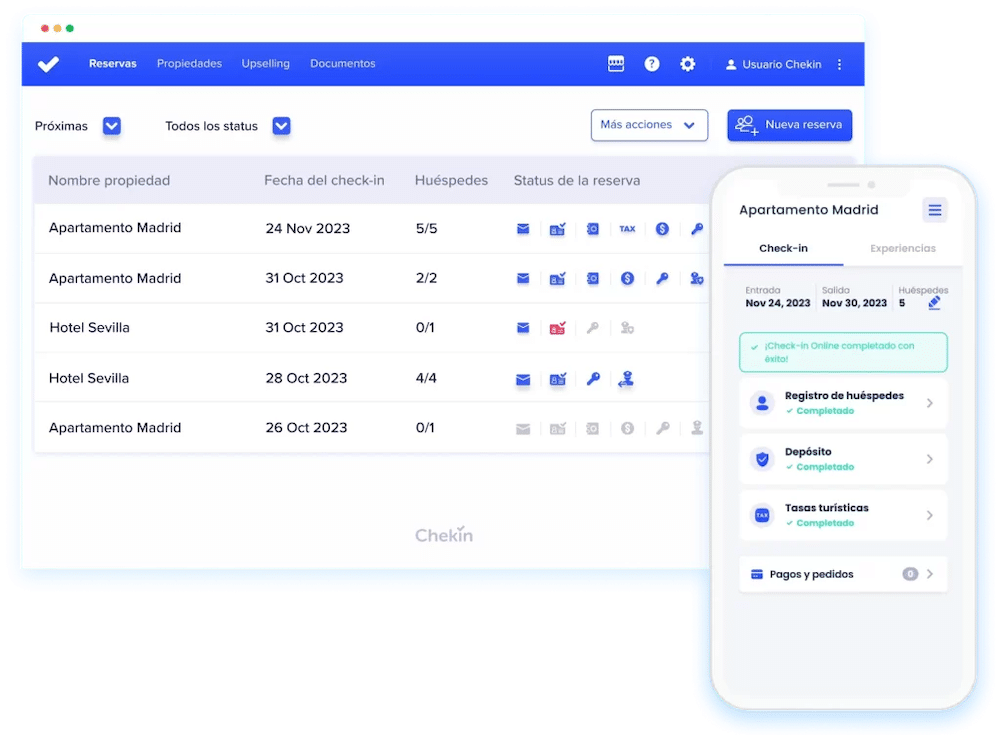1000x735 pixels.
Task: Click the Chekin checkmark logo
Action: pos(48,64)
